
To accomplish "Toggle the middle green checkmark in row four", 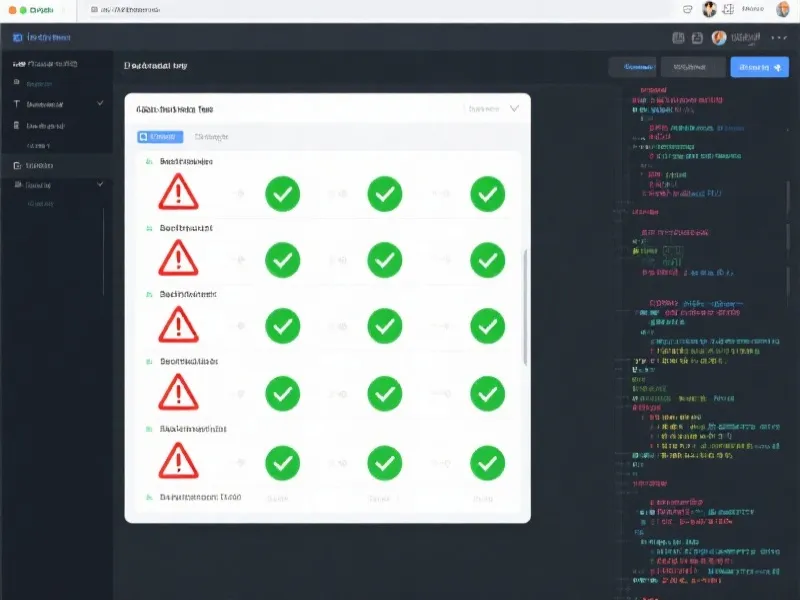I will click(385, 393).
